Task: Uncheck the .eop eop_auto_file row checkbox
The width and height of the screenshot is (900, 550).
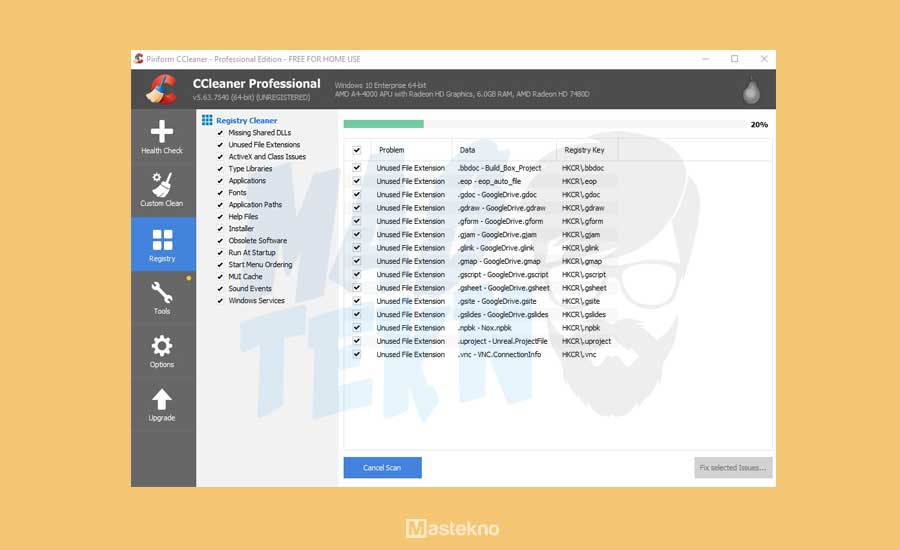Action: point(357,181)
